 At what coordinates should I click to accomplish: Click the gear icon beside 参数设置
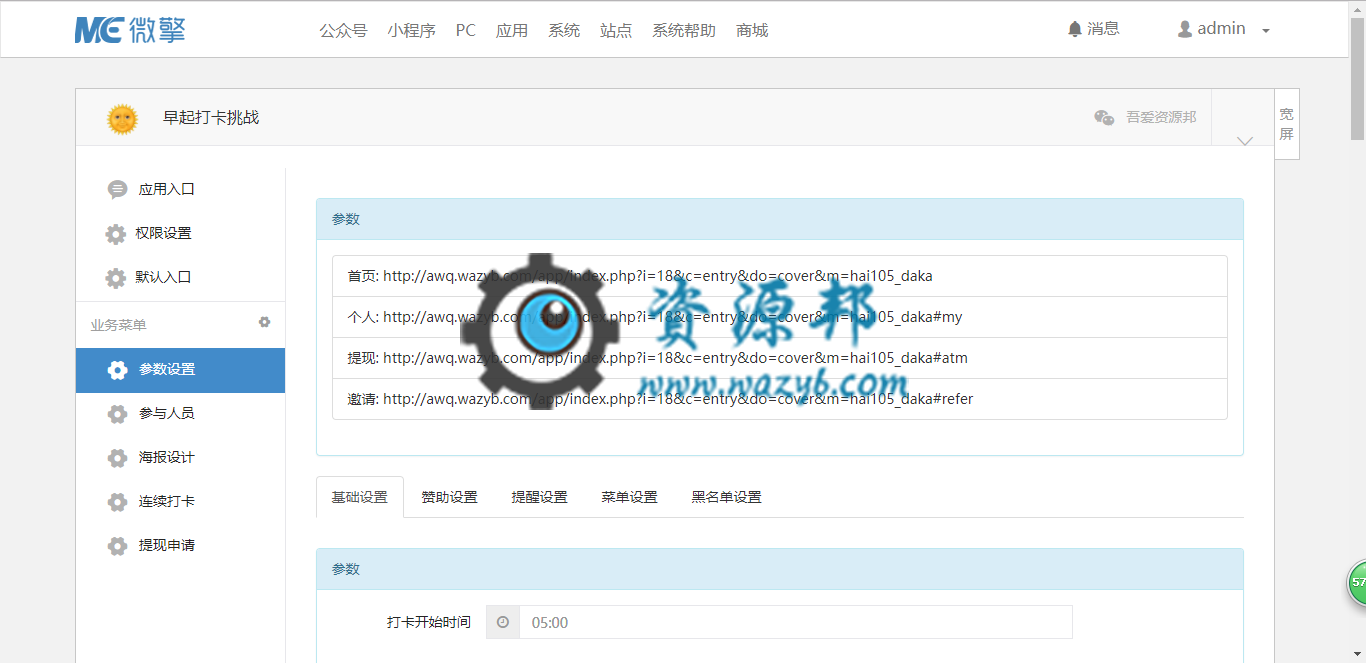tap(117, 370)
